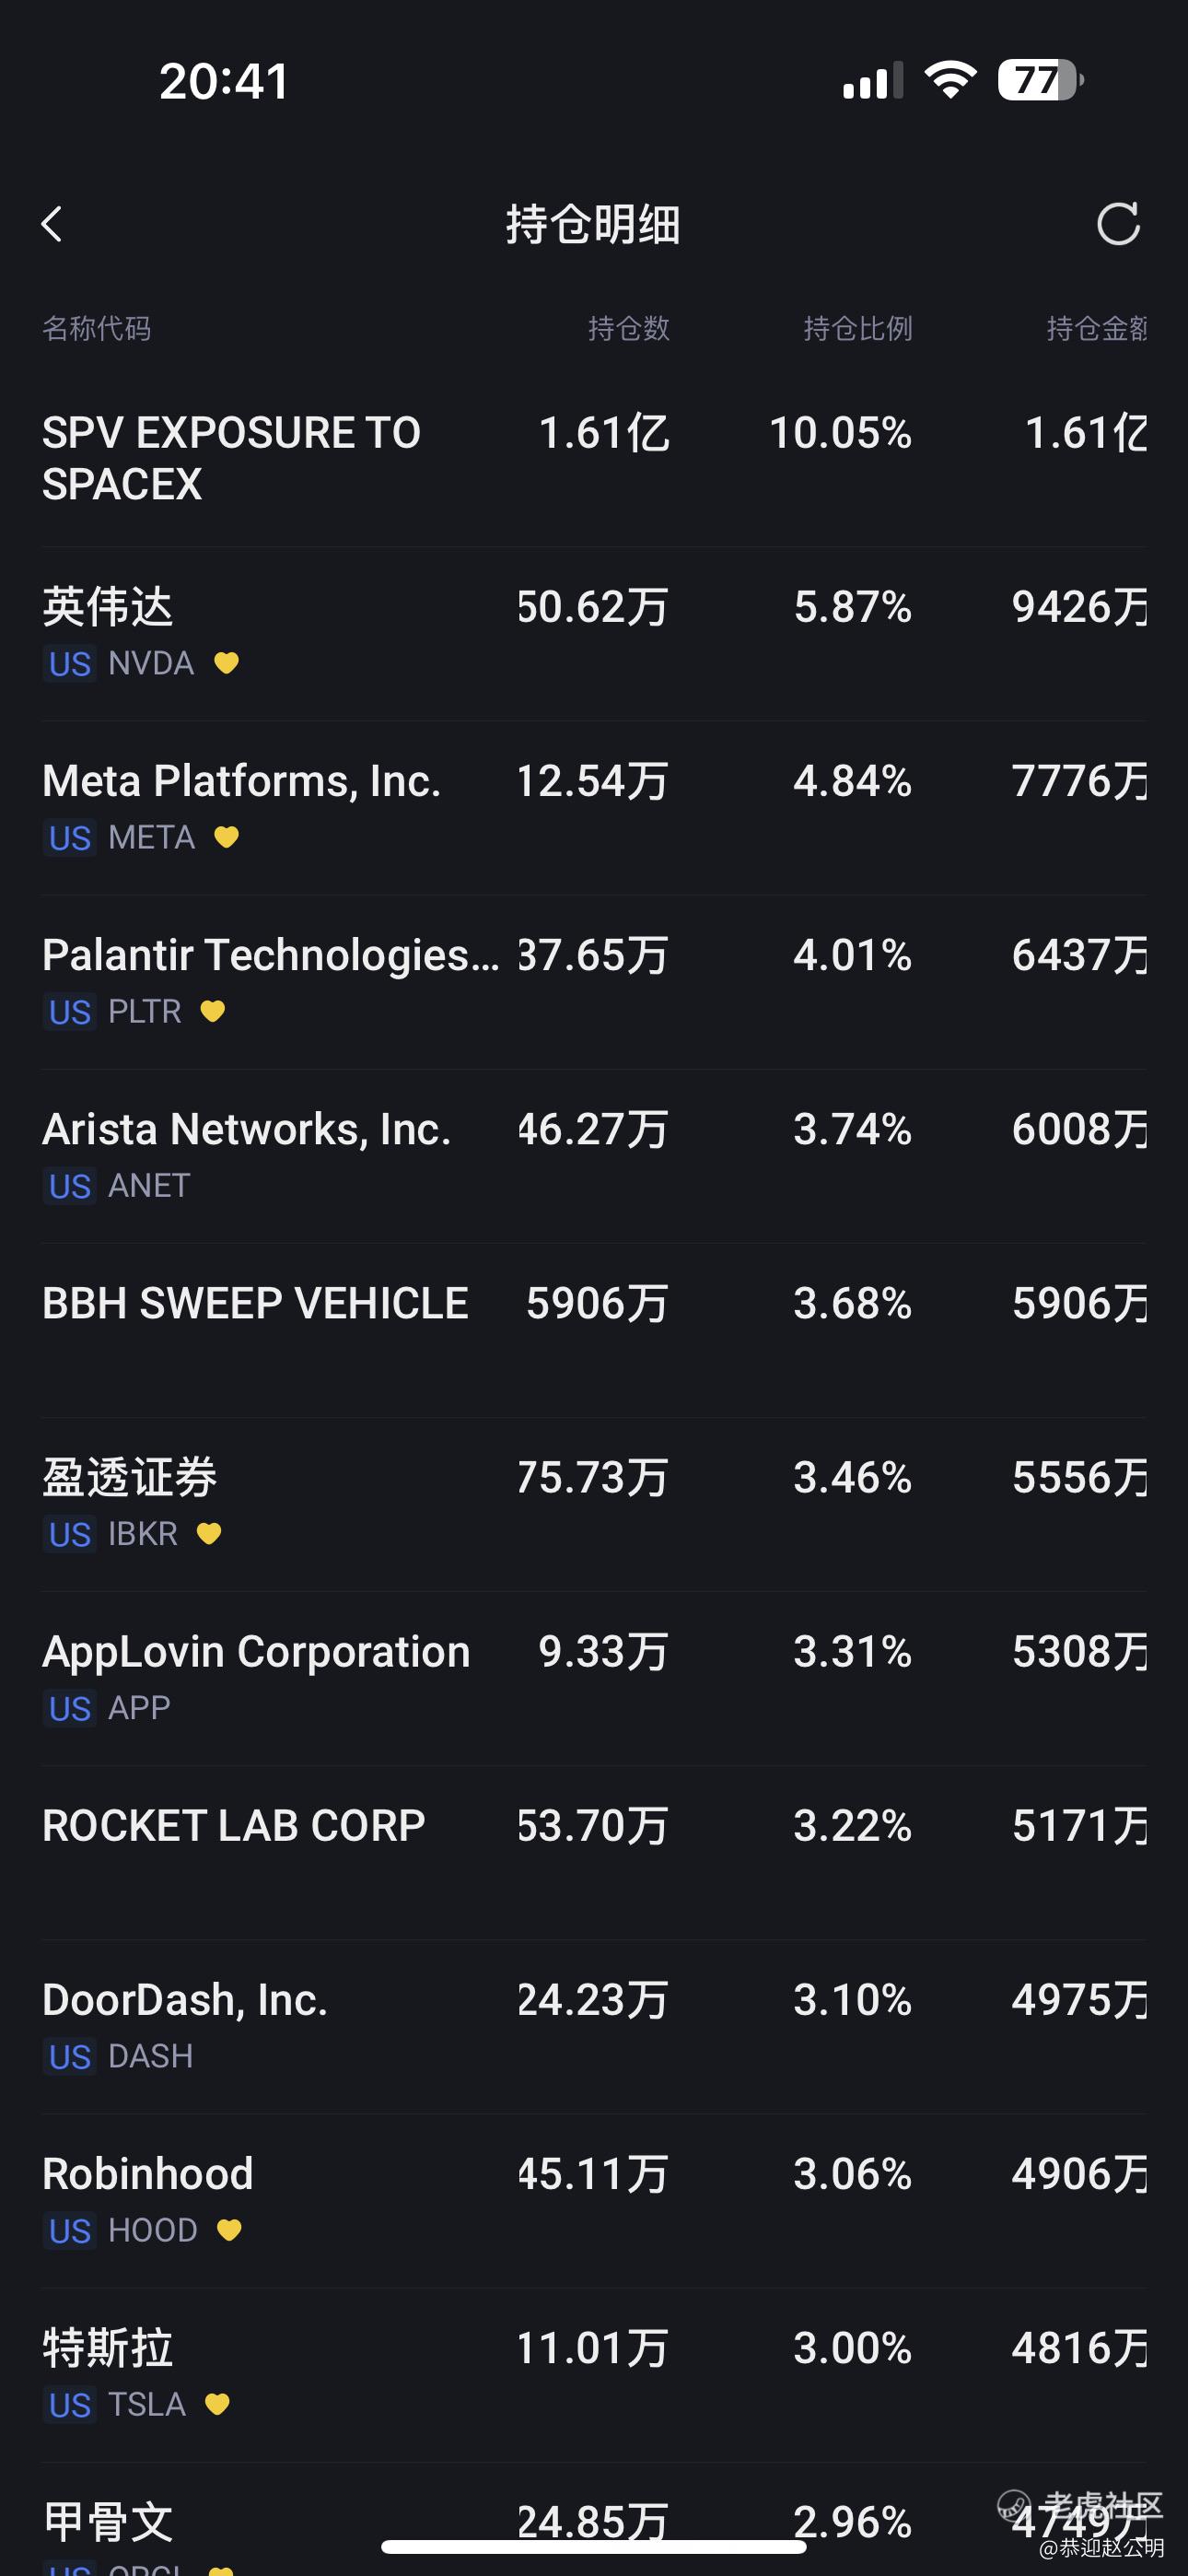Sort by 持仓数 column header
This screenshot has width=1188, height=2576.
click(628, 328)
